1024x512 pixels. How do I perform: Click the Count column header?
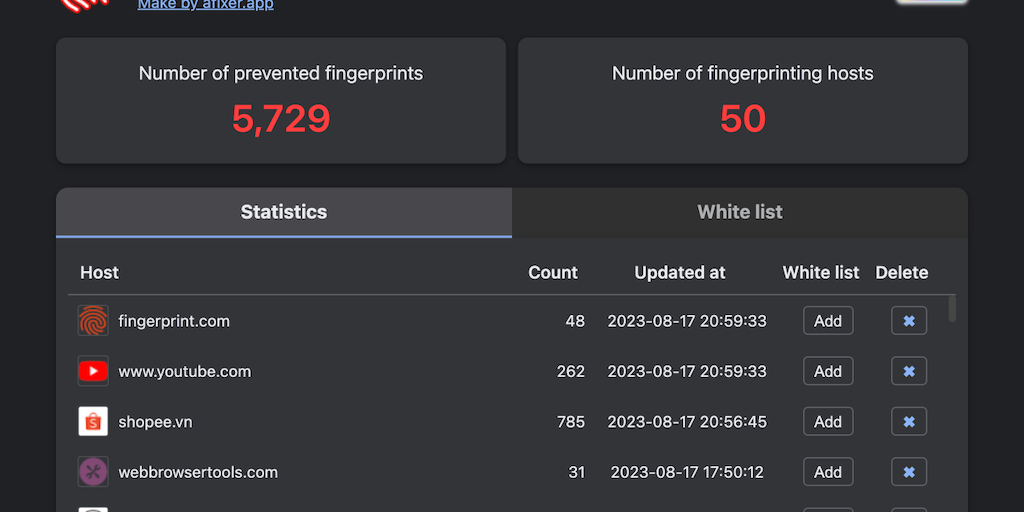(553, 272)
